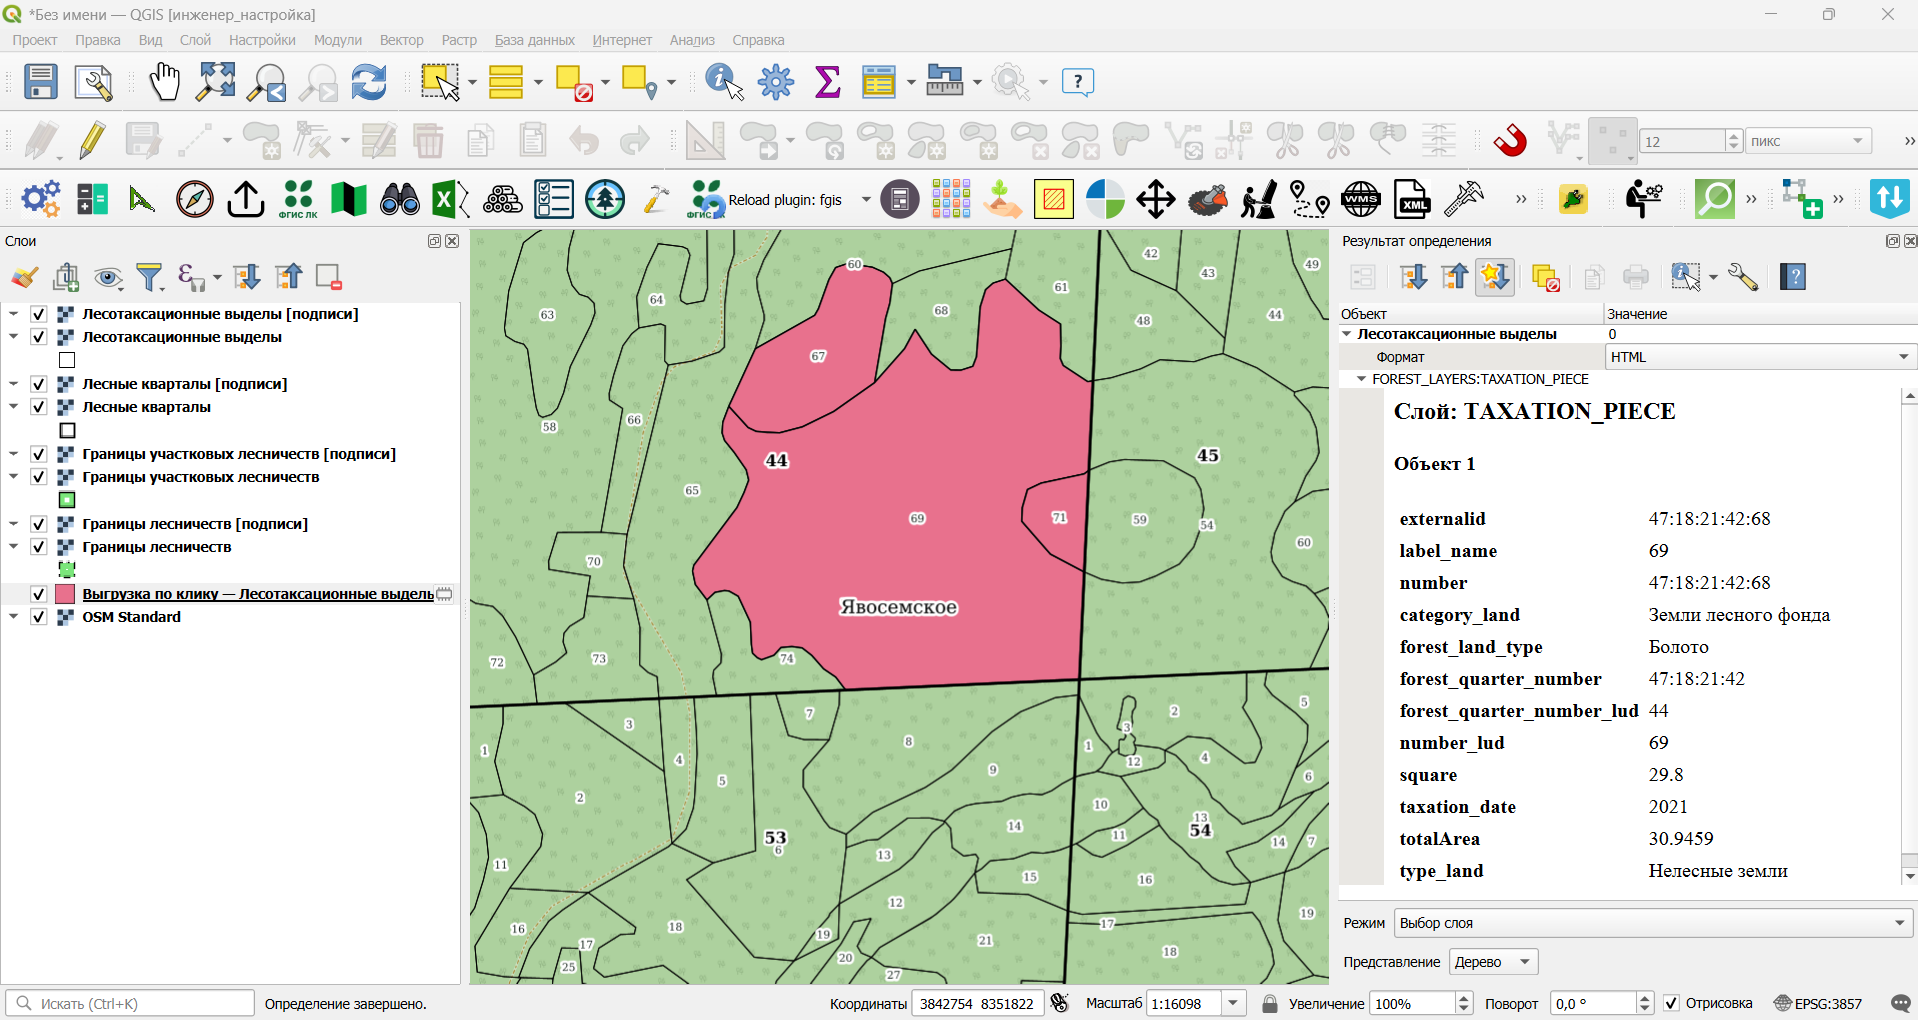
Task: Click the ФГИС ЛК plugin icon
Action: click(x=297, y=200)
